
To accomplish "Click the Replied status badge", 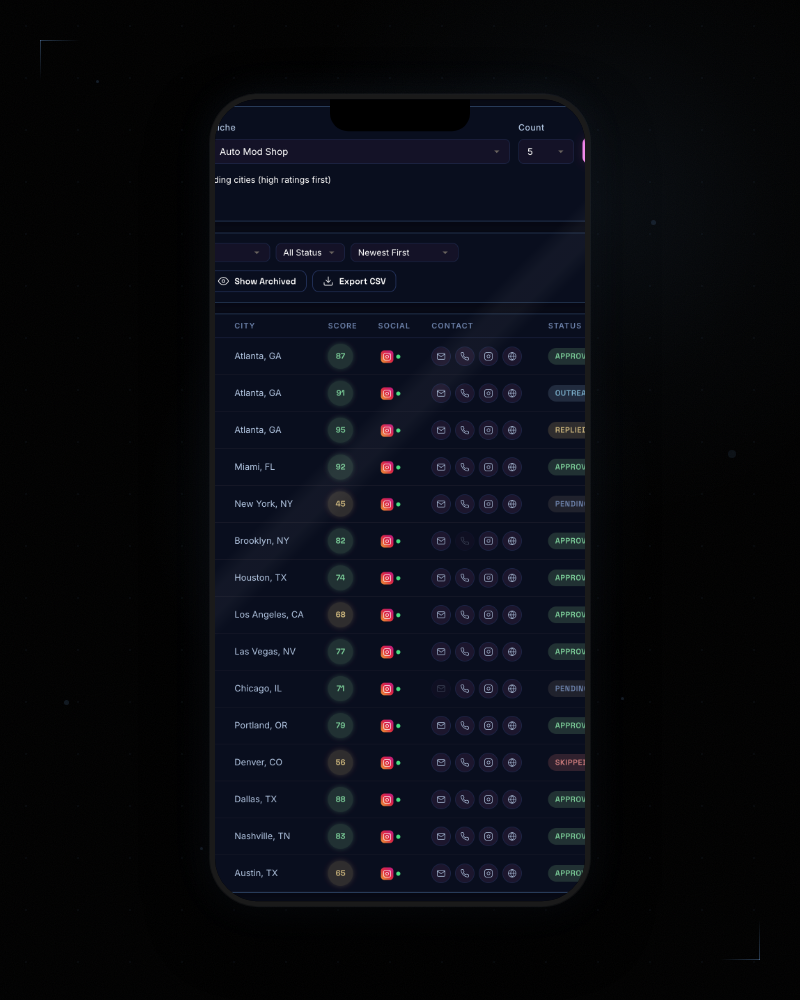I will pos(567,430).
